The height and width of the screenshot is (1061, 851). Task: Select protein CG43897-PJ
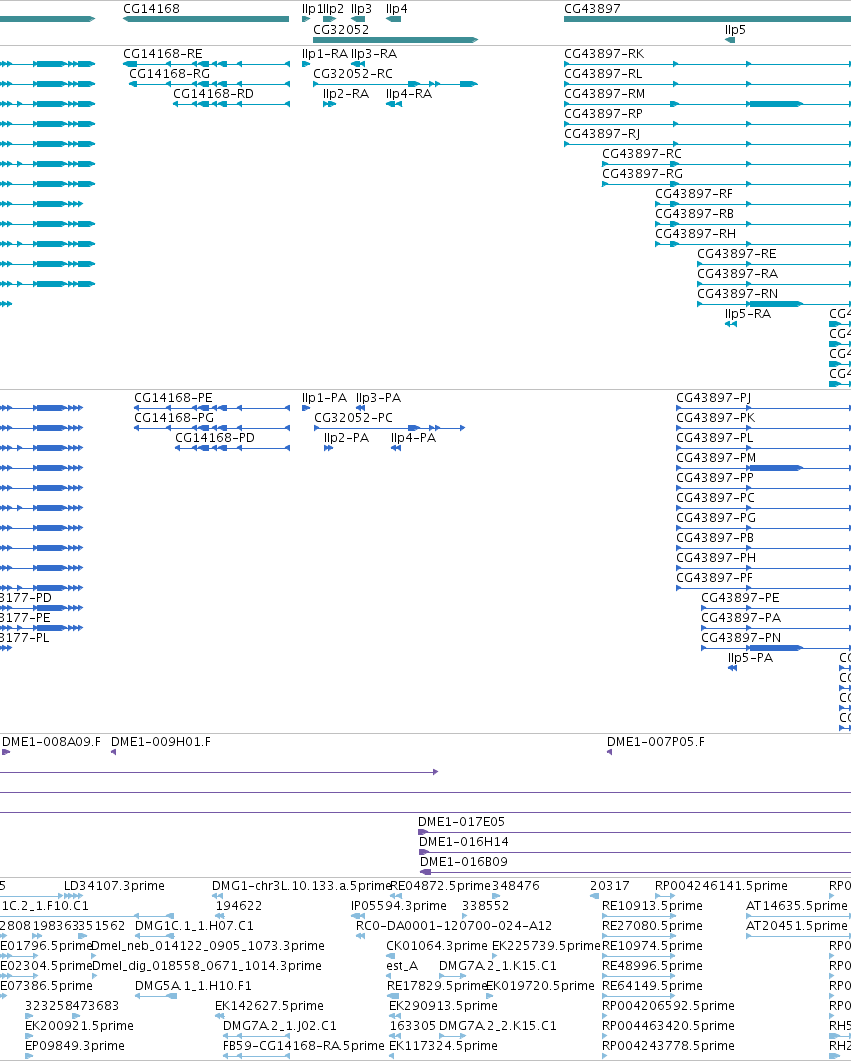coord(714,398)
